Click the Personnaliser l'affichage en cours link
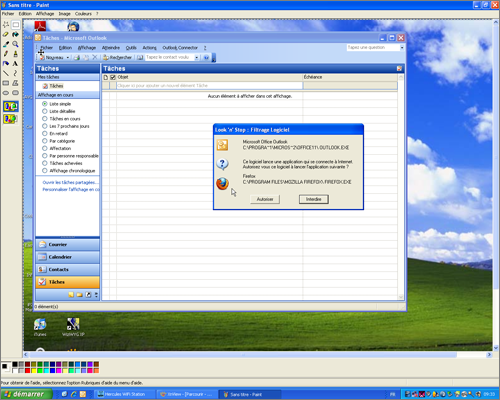 pos(71,189)
